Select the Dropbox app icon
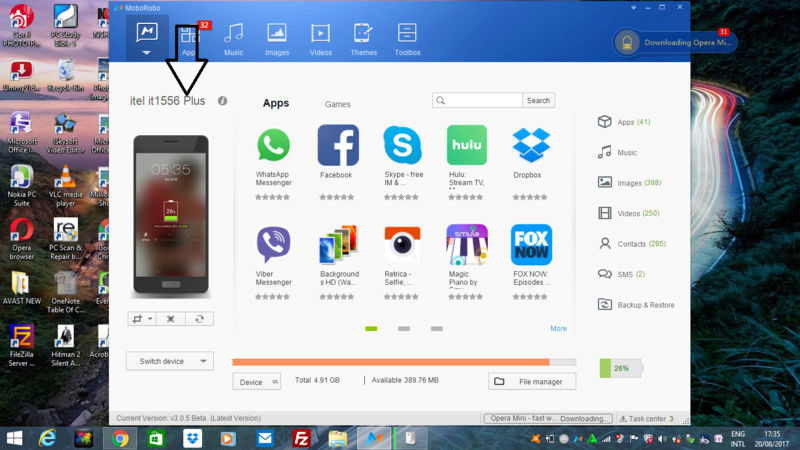The width and height of the screenshot is (800, 450). (531, 145)
